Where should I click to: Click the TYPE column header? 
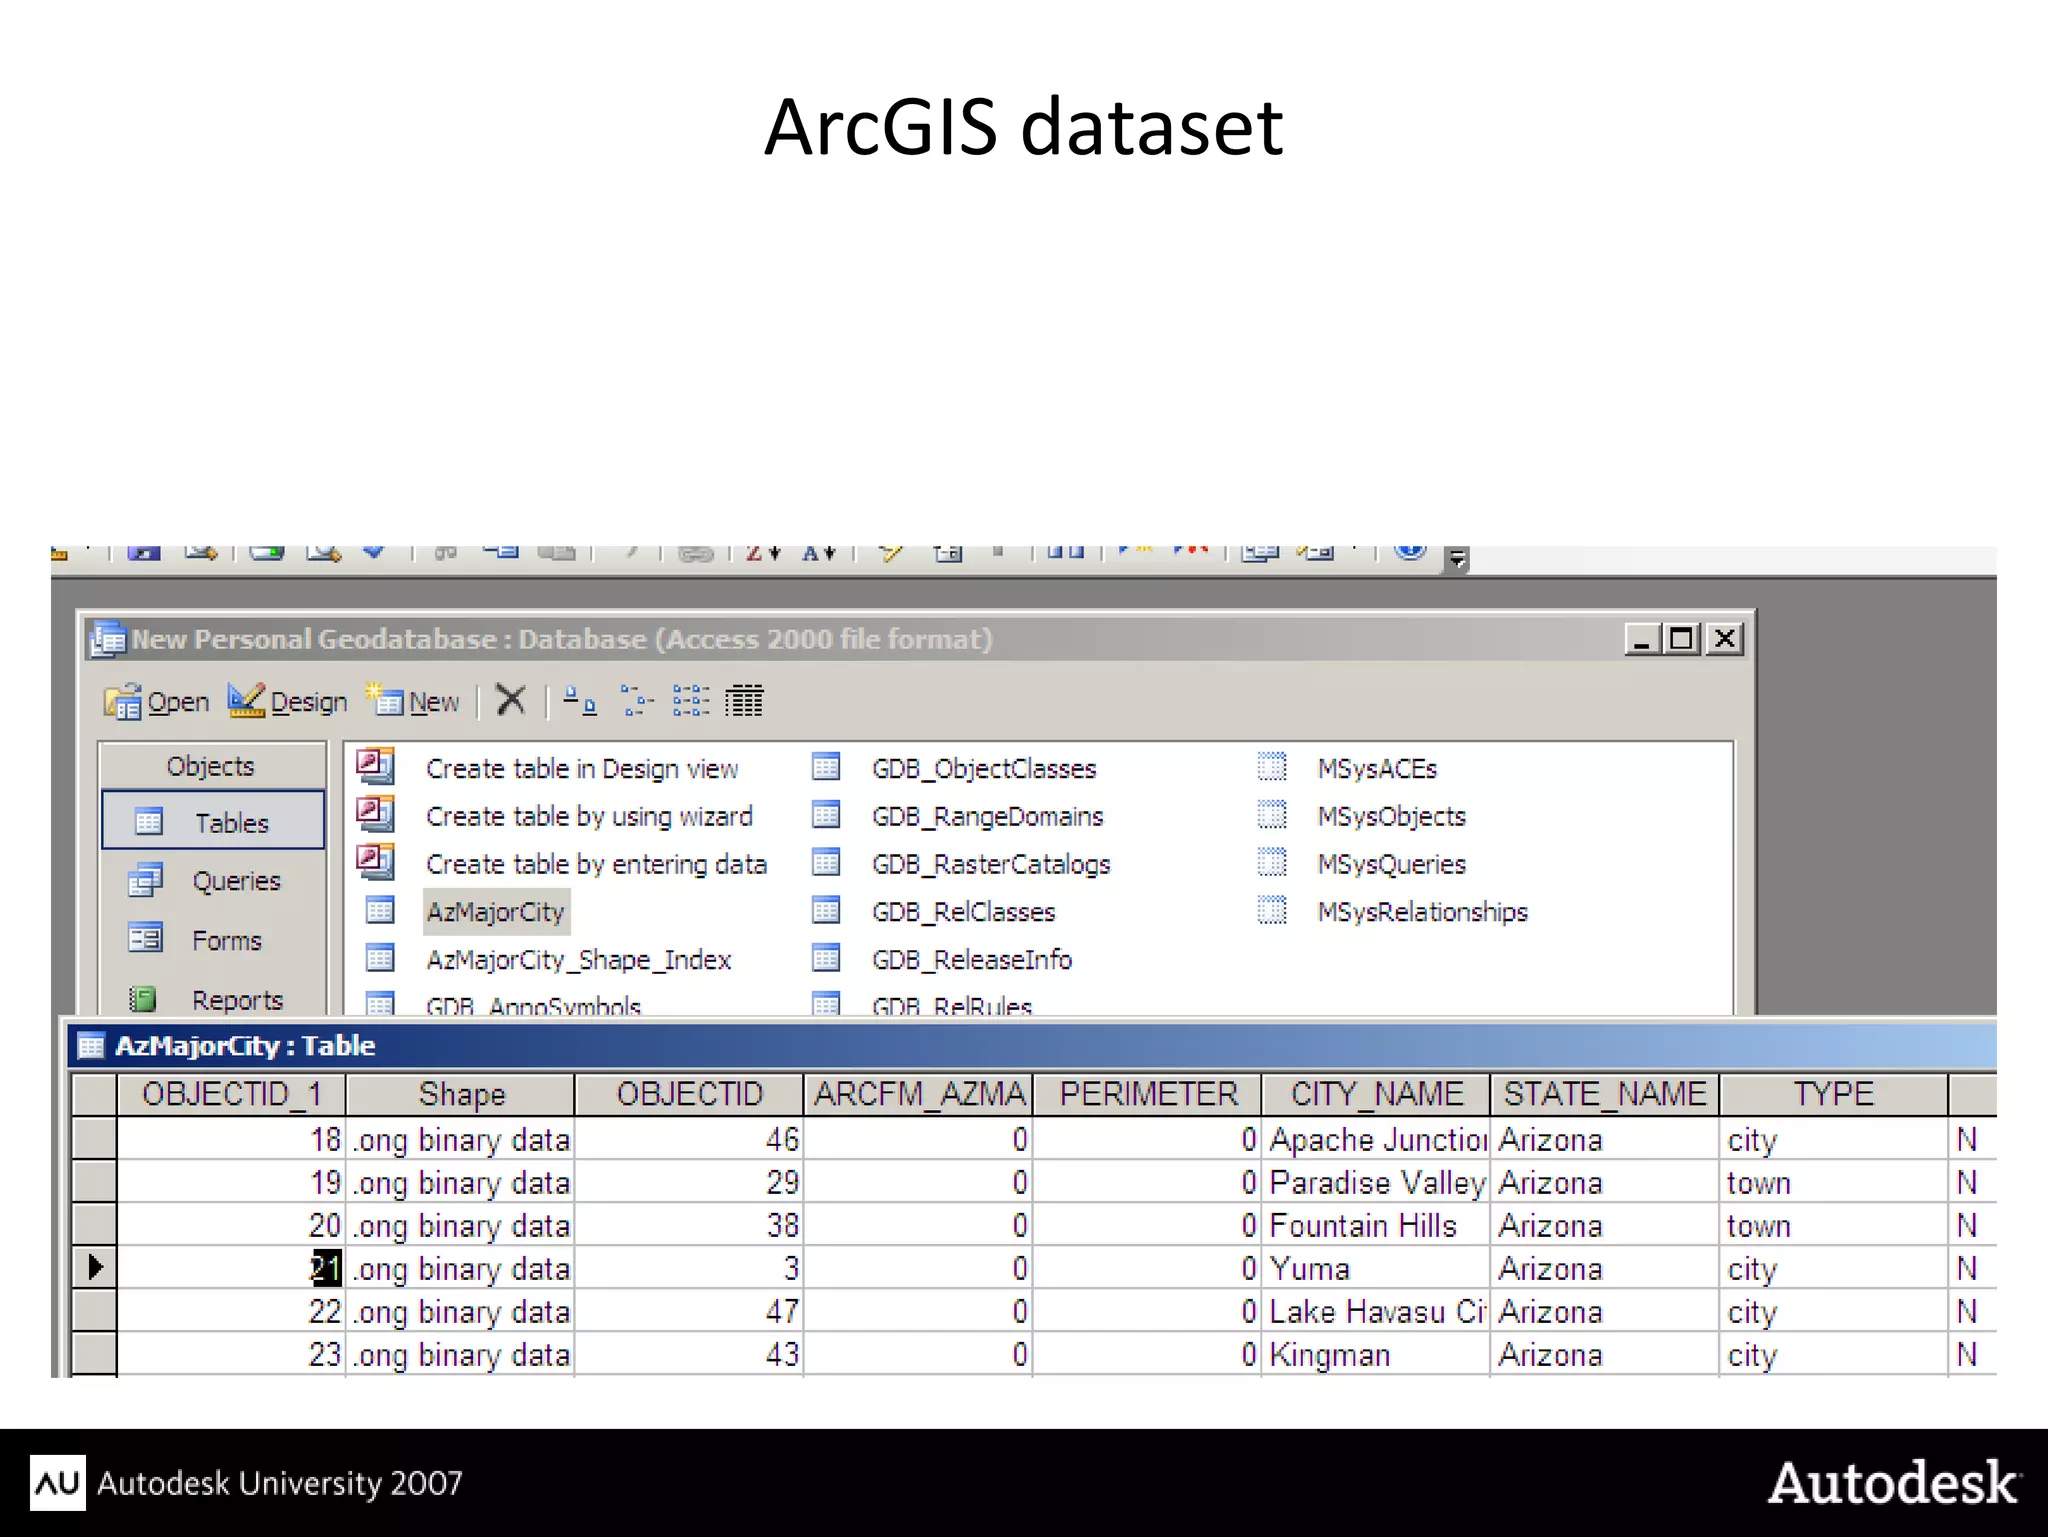click(1835, 1094)
